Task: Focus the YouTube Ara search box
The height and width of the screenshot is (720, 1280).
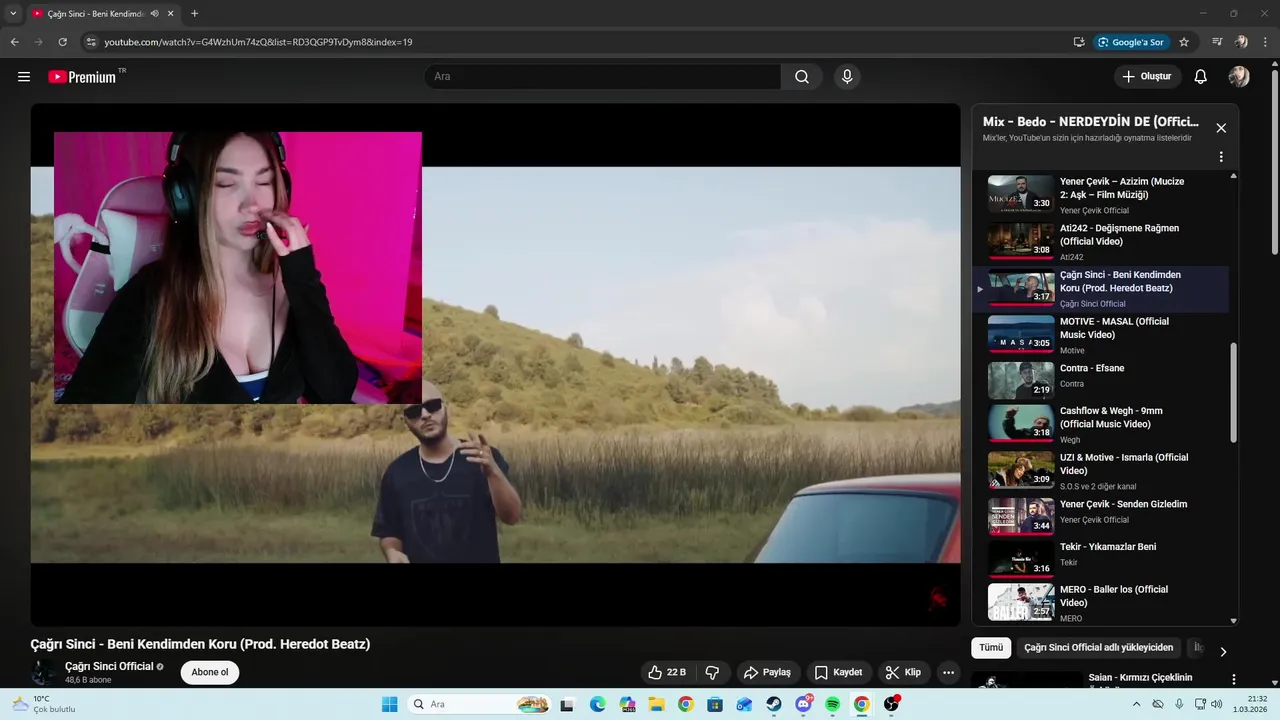Action: (x=602, y=77)
